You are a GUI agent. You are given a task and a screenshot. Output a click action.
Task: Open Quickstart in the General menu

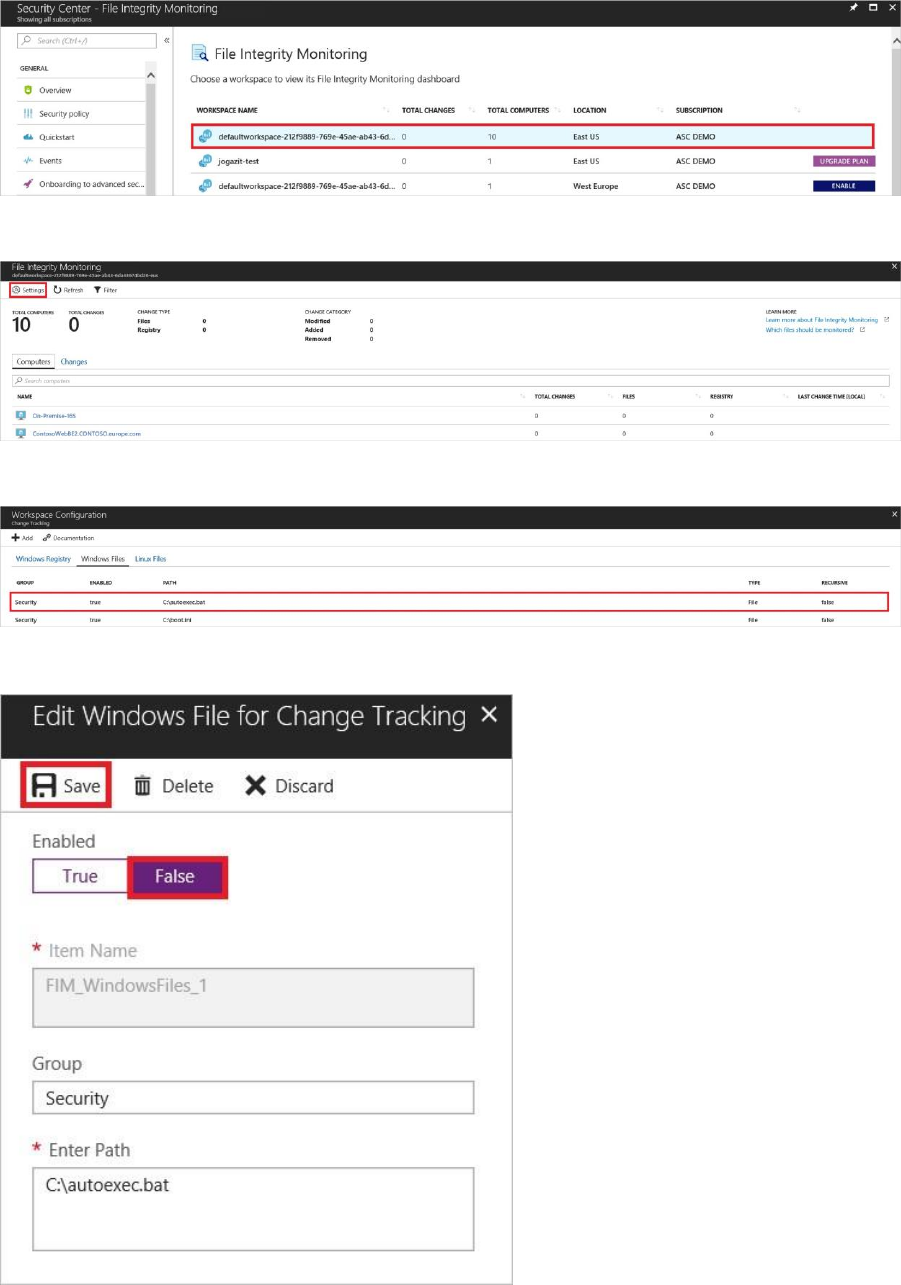tap(57, 137)
